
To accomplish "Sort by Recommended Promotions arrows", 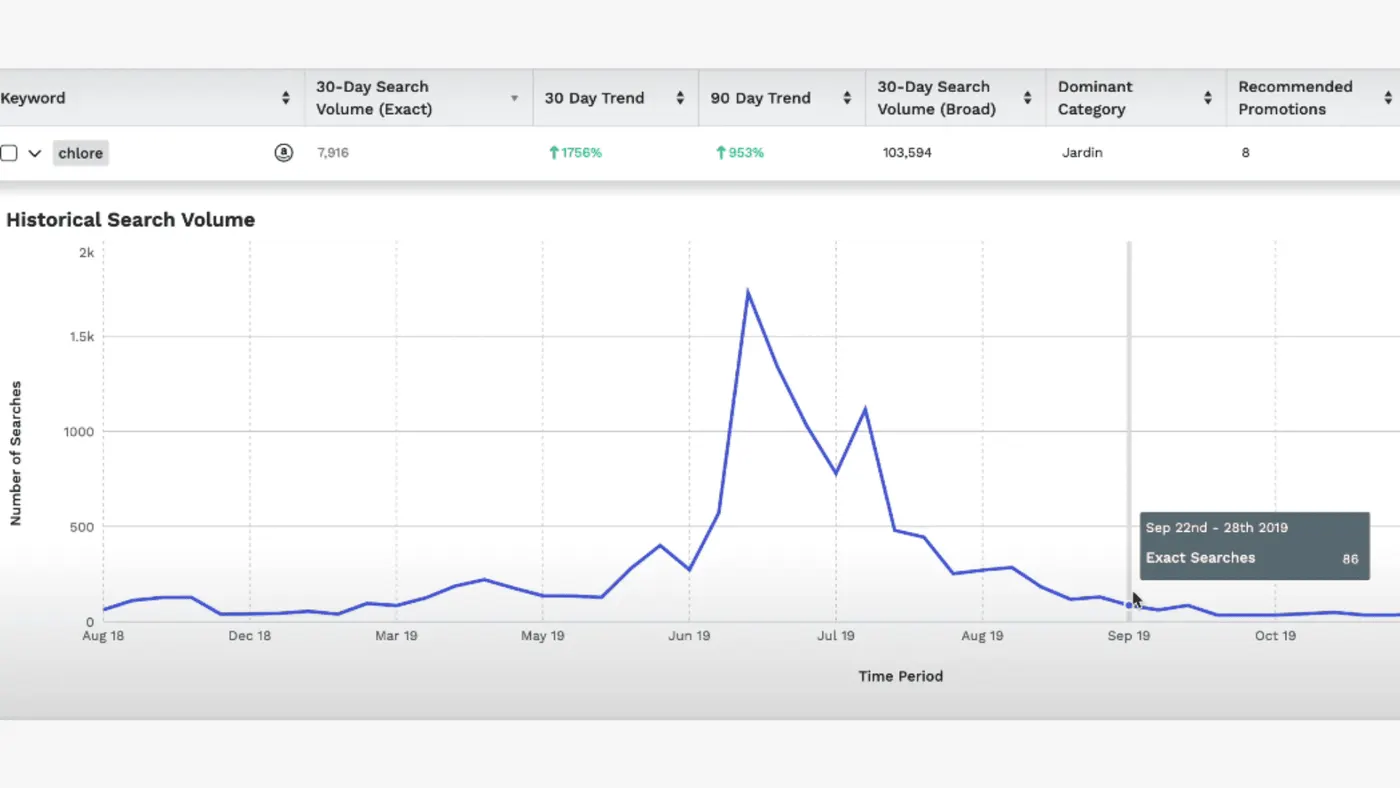I will (1388, 98).
